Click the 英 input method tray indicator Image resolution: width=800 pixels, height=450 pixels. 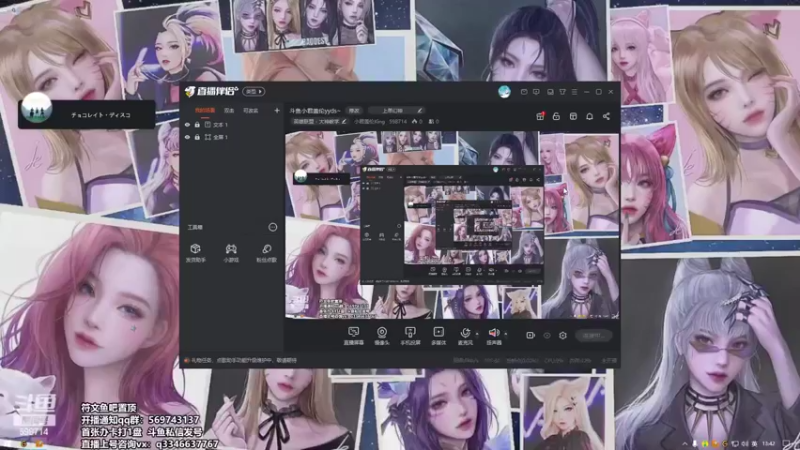pyautogui.click(x=754, y=444)
